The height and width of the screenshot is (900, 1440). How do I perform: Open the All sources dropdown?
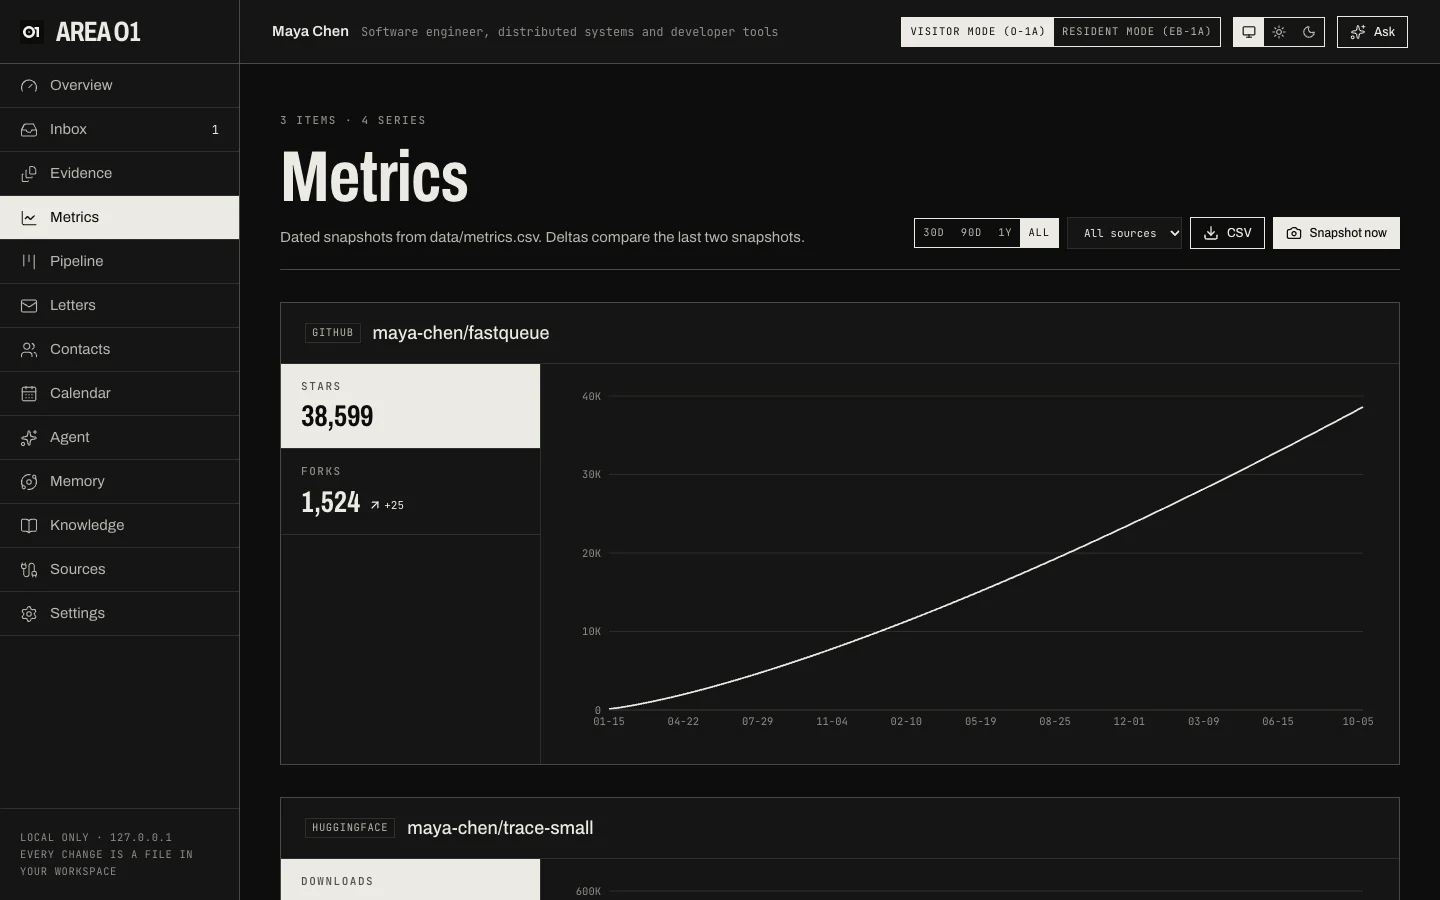(1124, 233)
